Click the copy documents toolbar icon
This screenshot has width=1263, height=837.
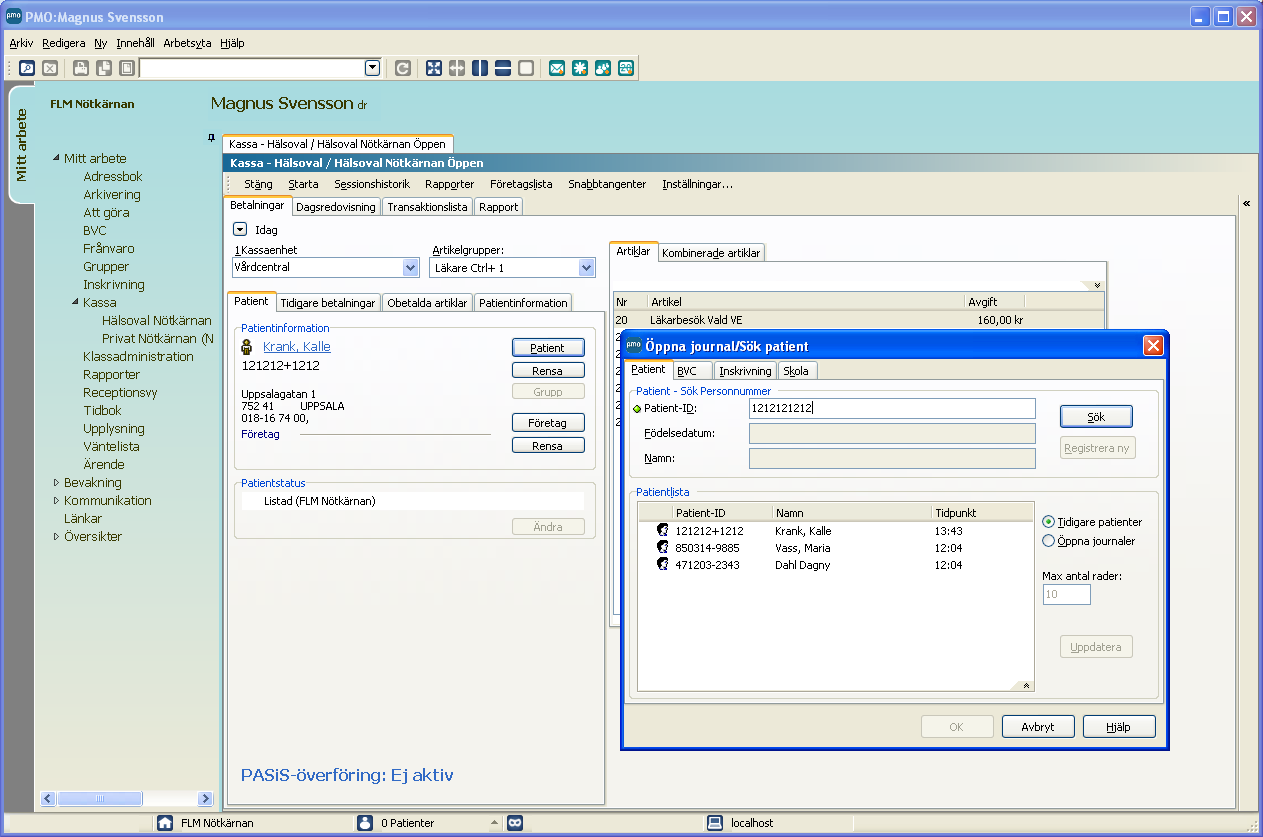(104, 68)
